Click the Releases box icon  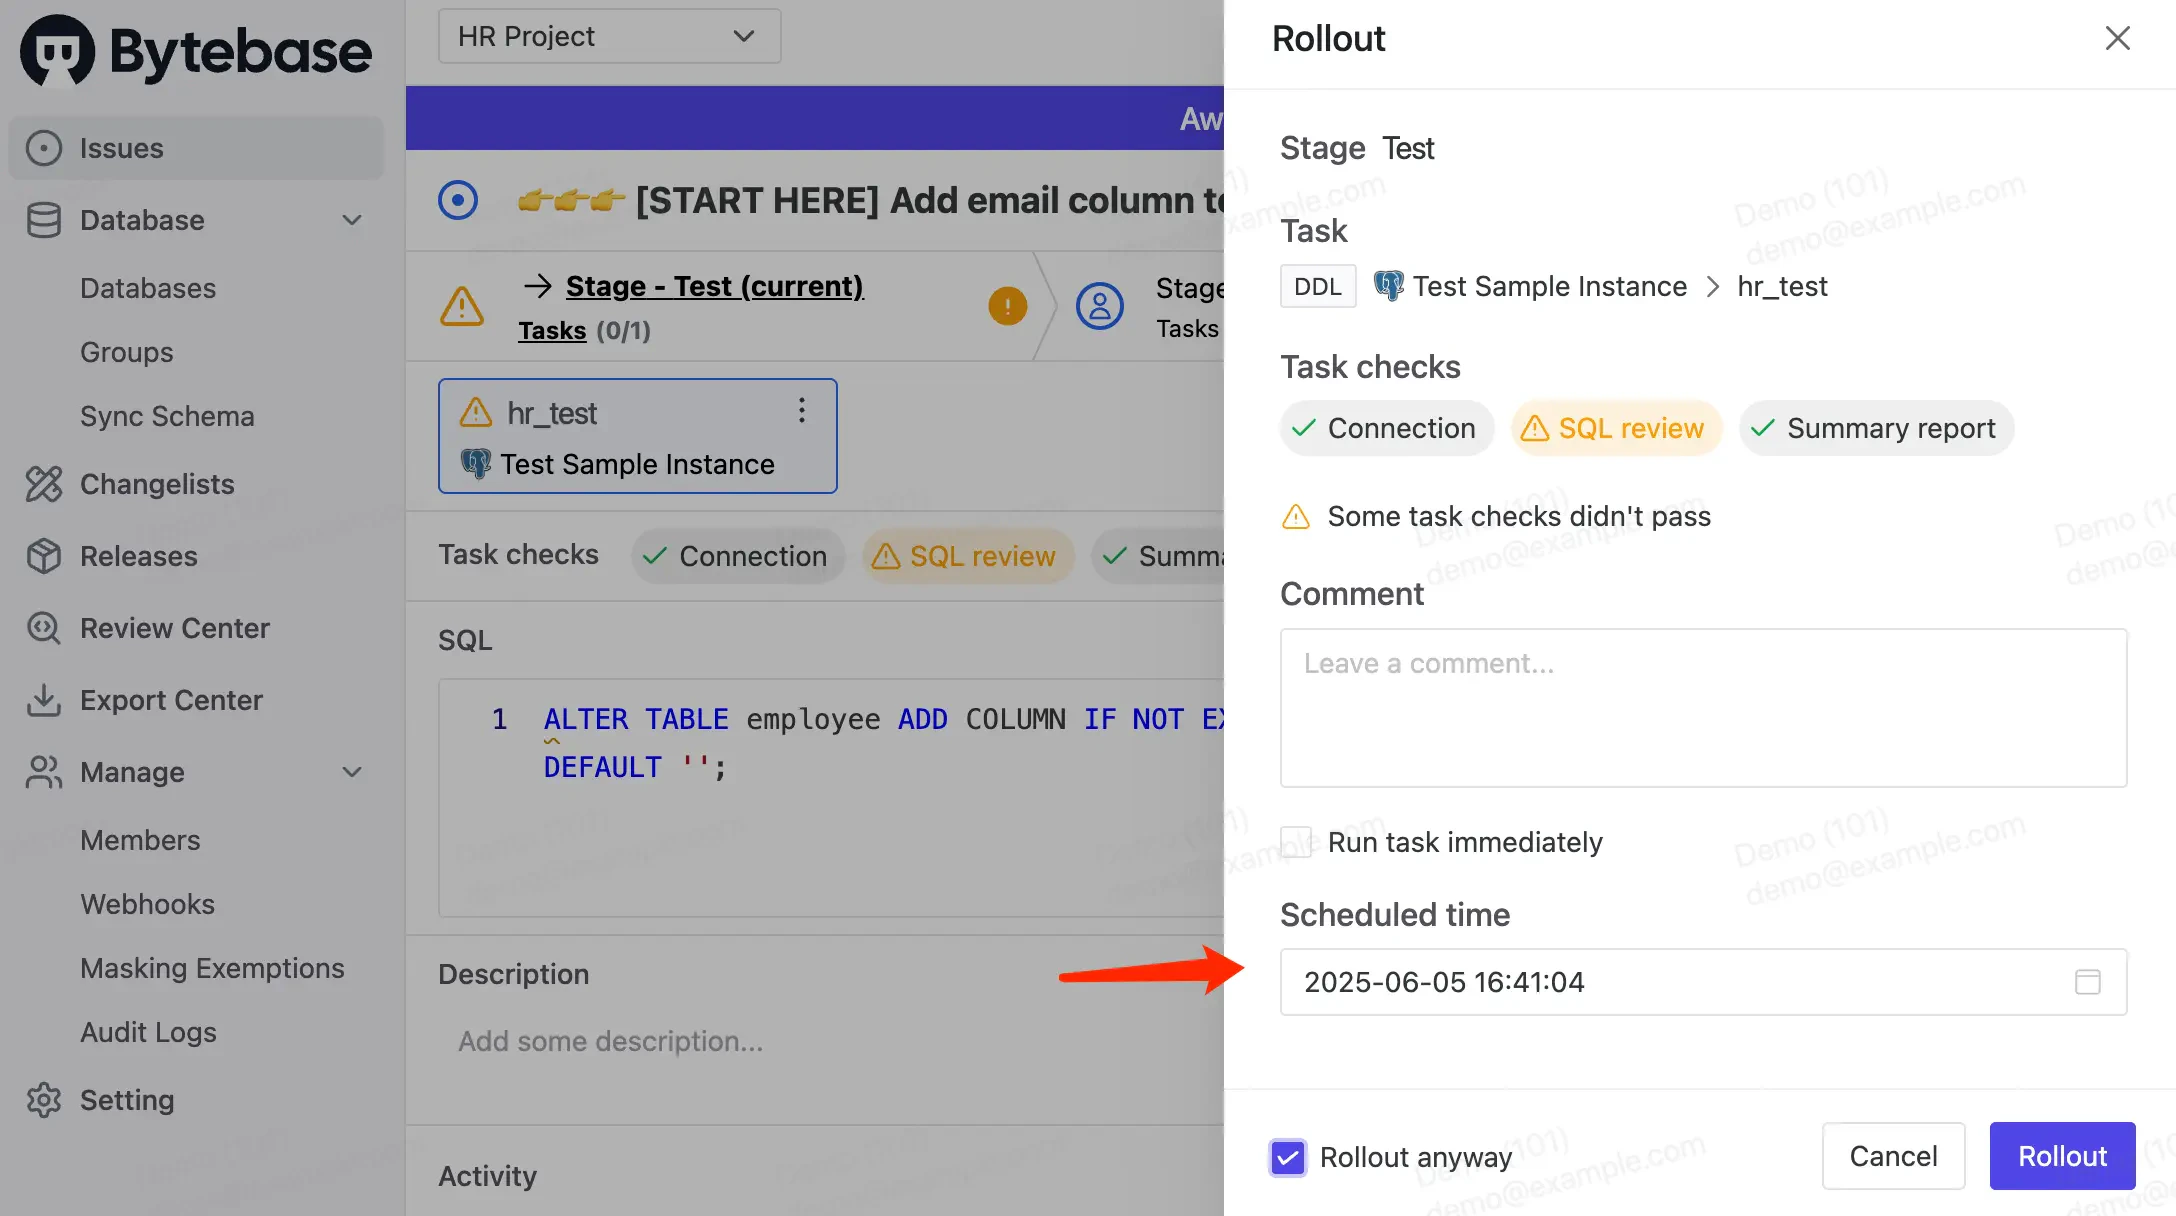click(43, 556)
